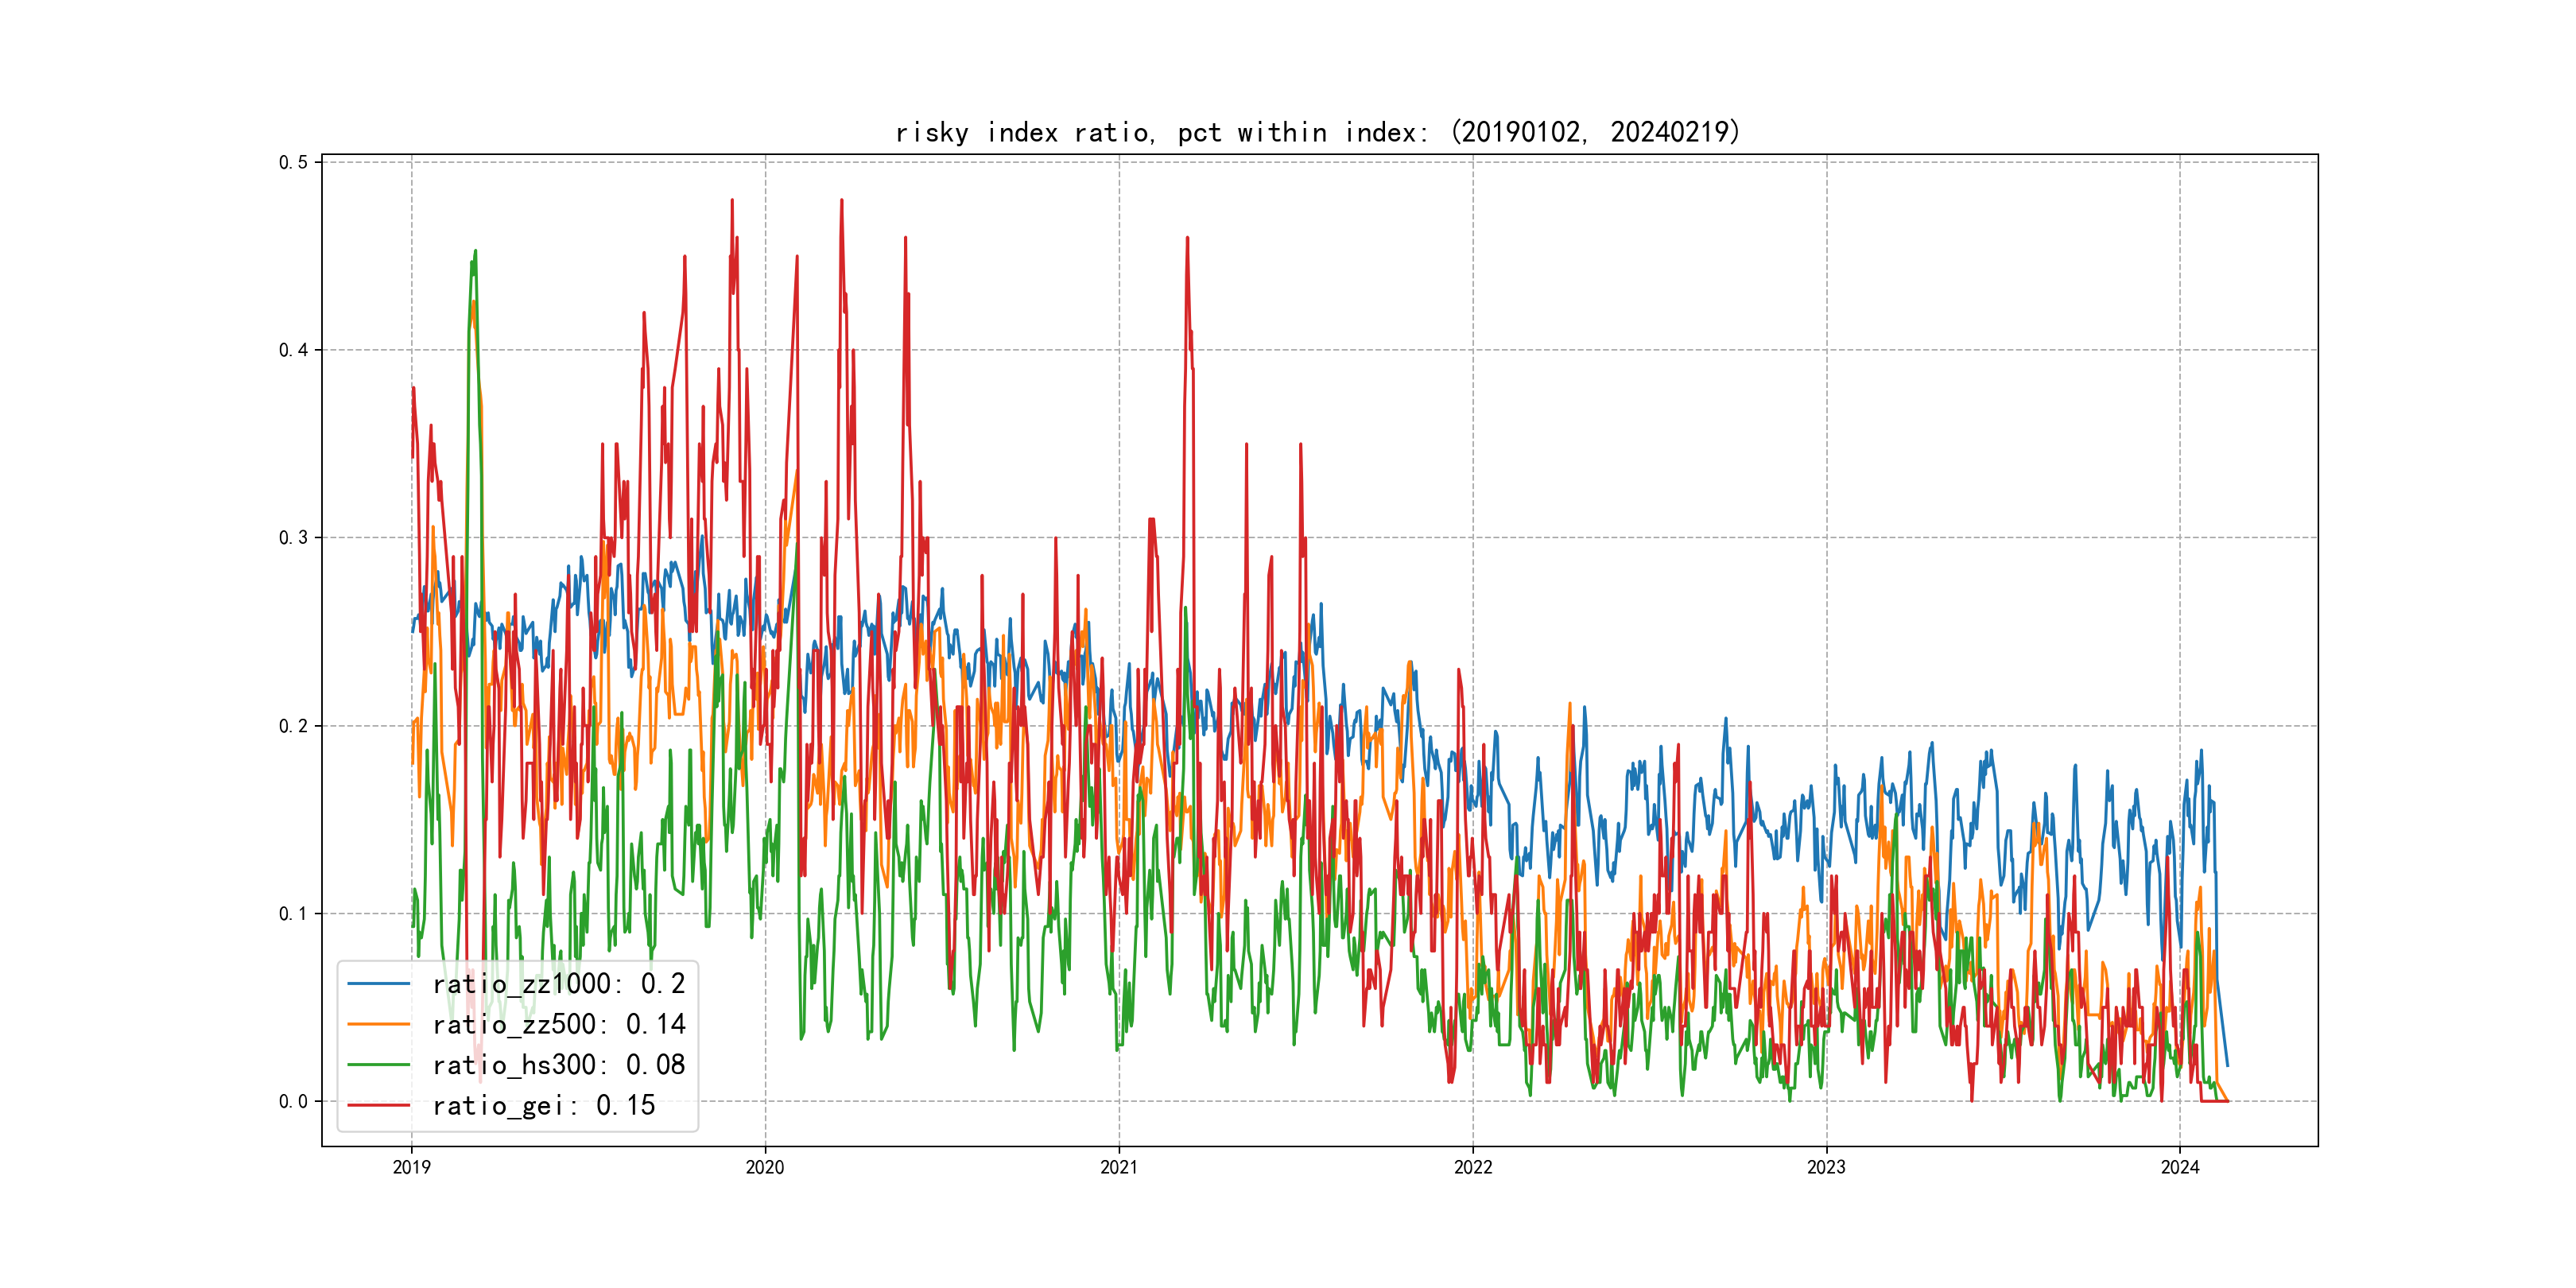The width and height of the screenshot is (2576, 1288).
Task: Click the 0.3 y-axis tick label
Action: 293,538
